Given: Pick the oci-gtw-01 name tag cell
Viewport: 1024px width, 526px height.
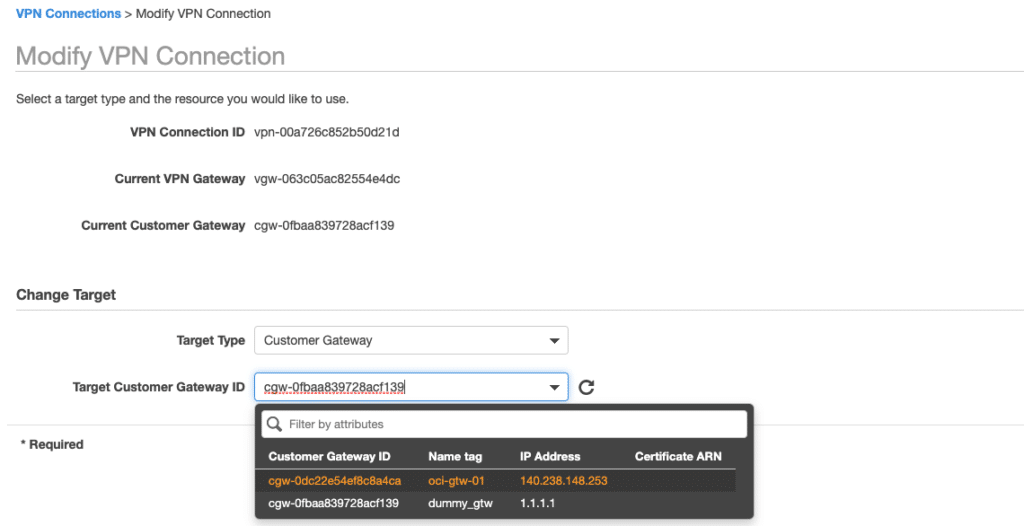Looking at the screenshot, I should tap(456, 481).
